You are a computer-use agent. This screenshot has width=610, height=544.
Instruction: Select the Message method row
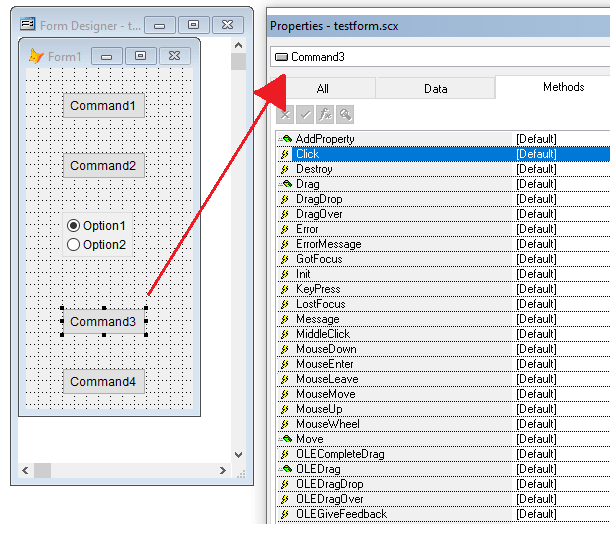click(443, 319)
